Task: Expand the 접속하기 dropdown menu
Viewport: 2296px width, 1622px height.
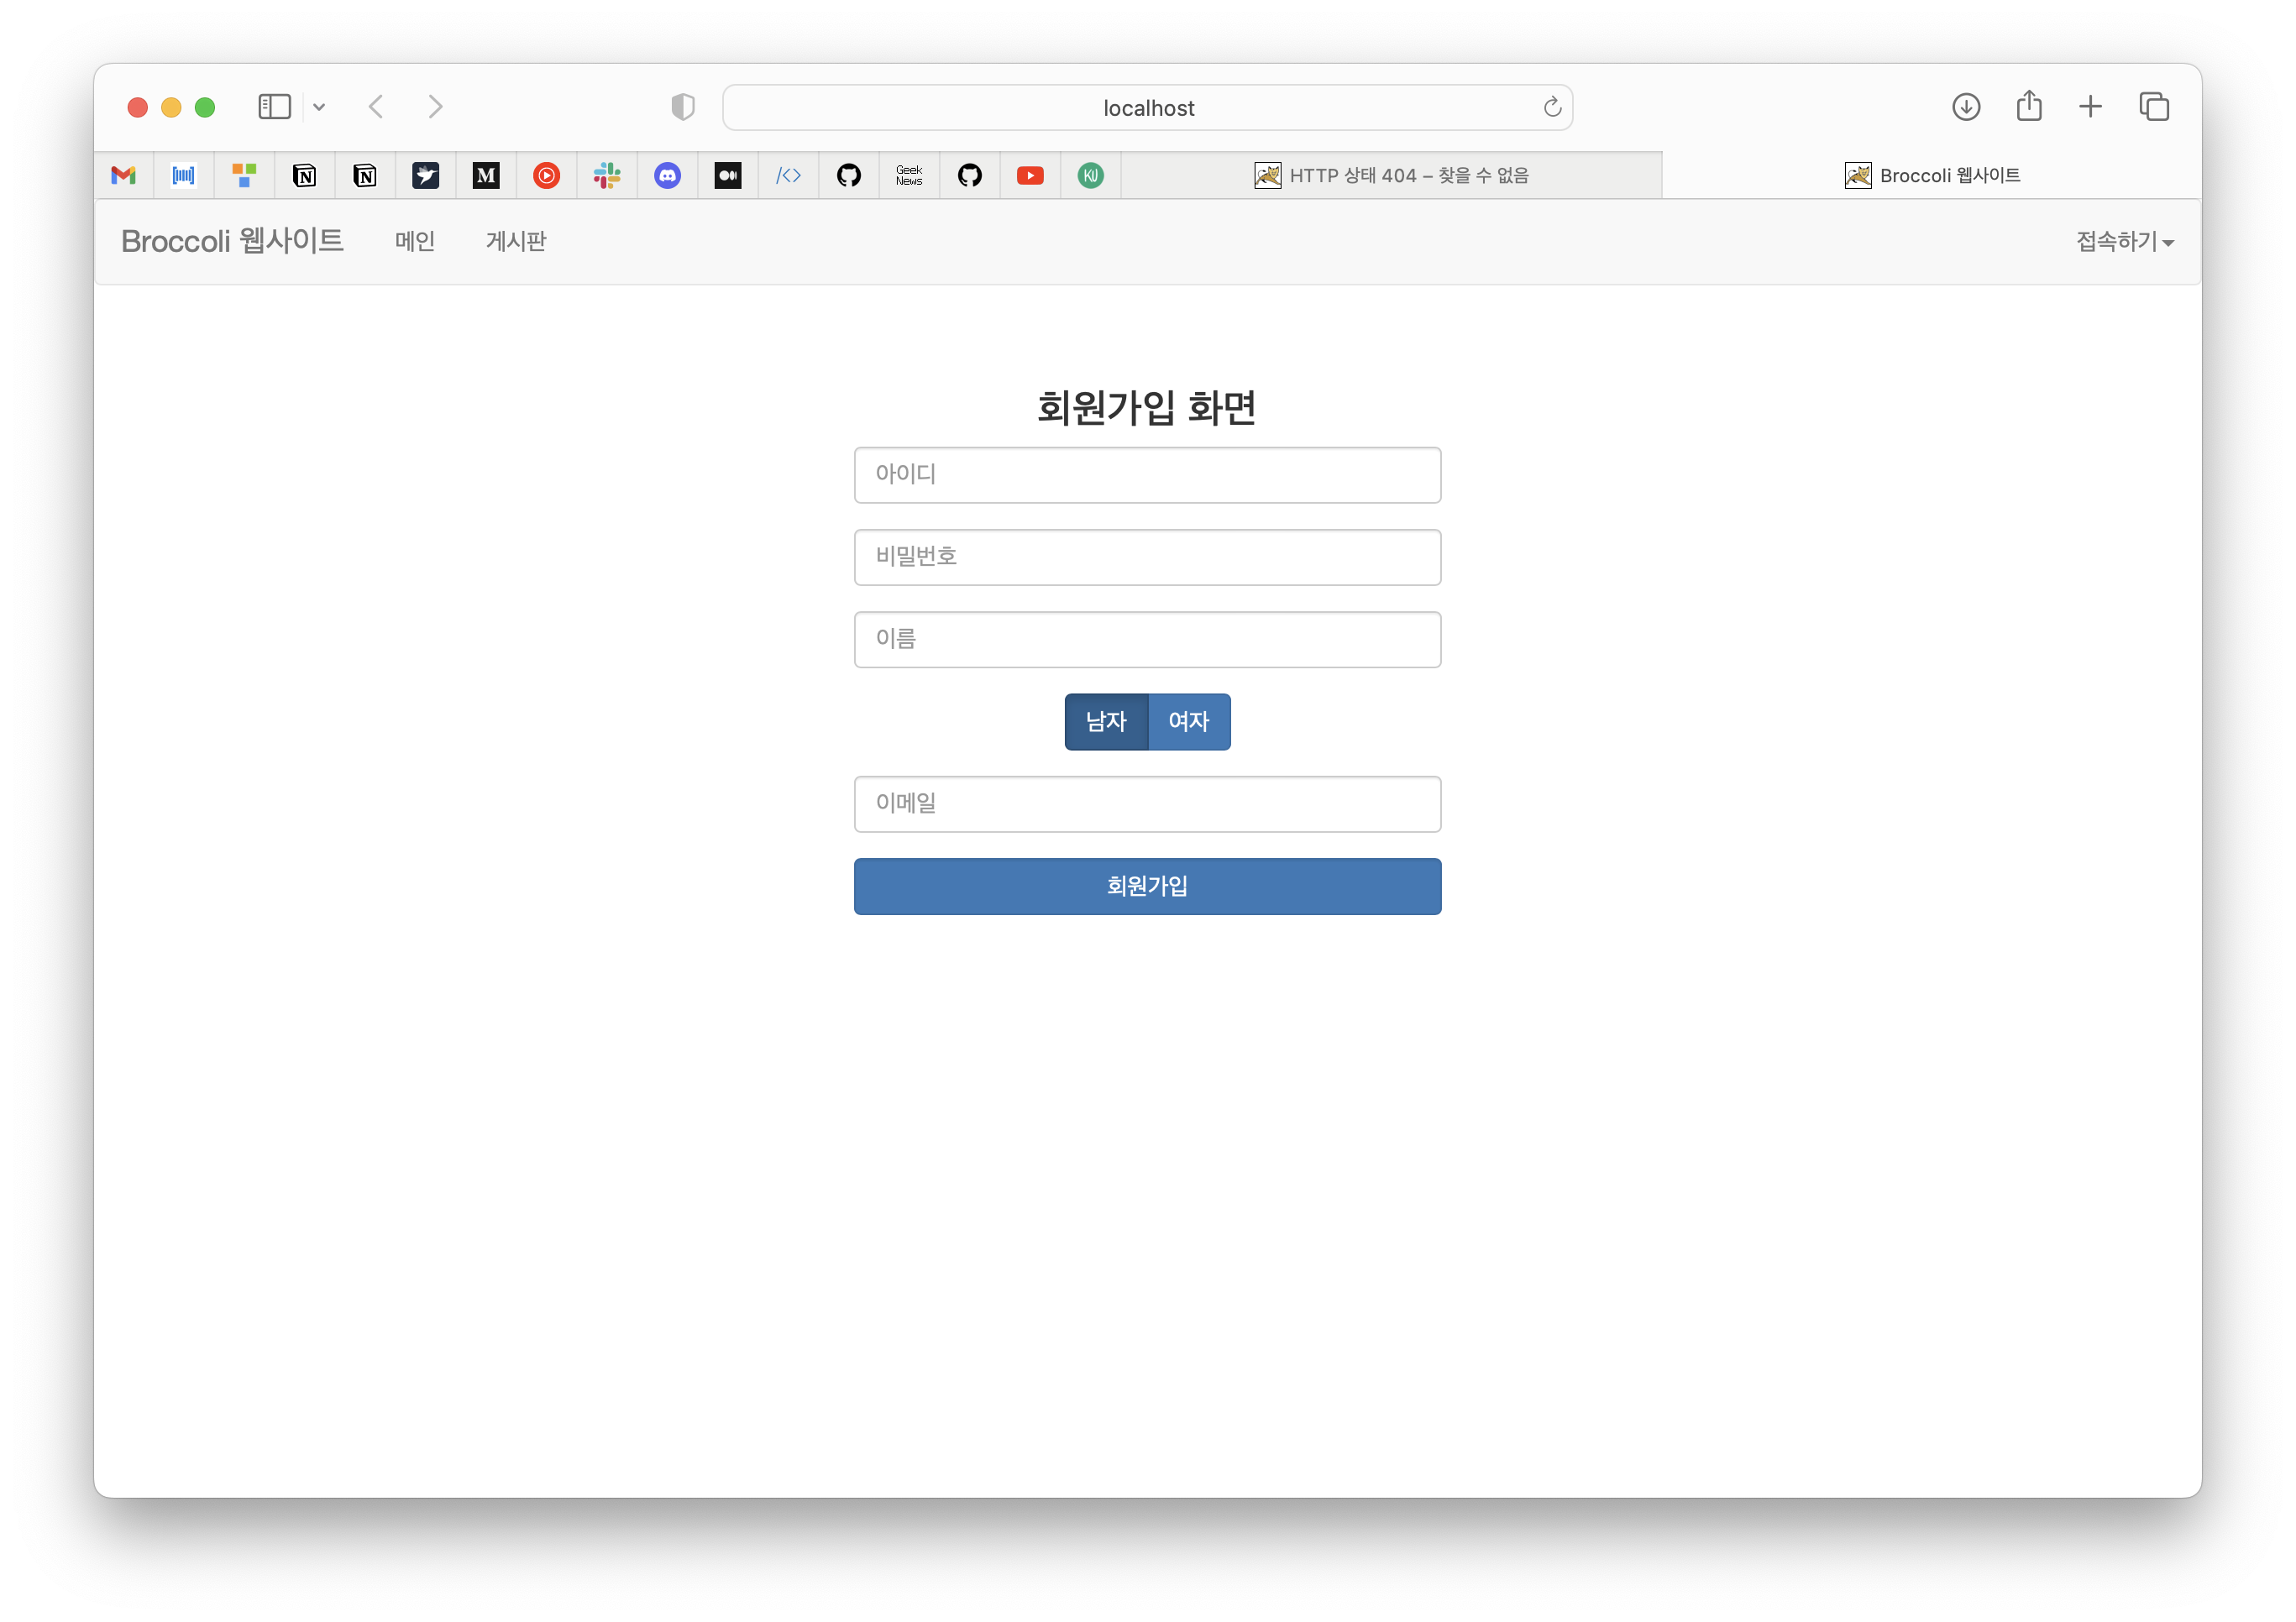Action: pyautogui.click(x=2125, y=242)
